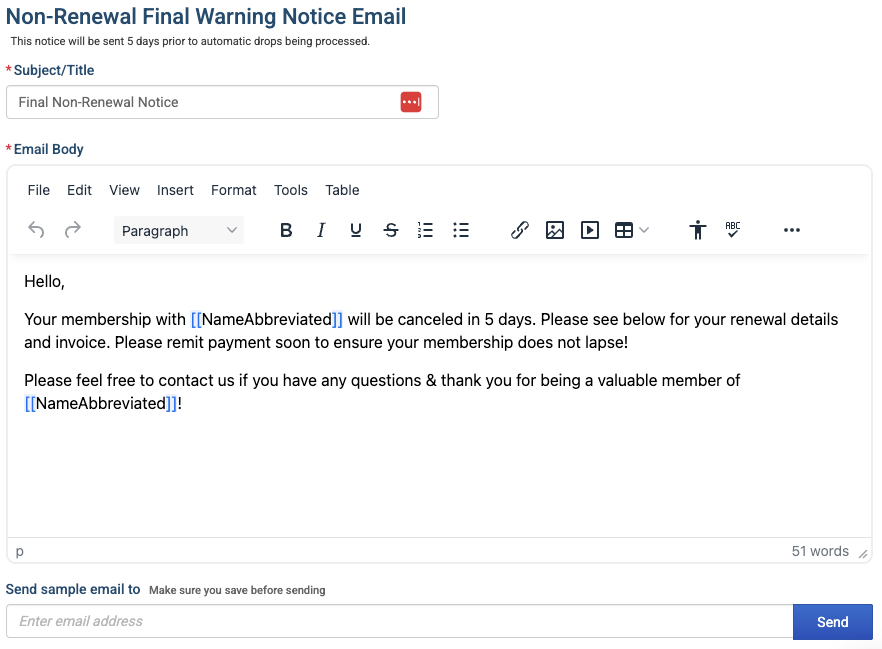Open the accessibility checker
The height and width of the screenshot is (649, 882).
pos(698,230)
